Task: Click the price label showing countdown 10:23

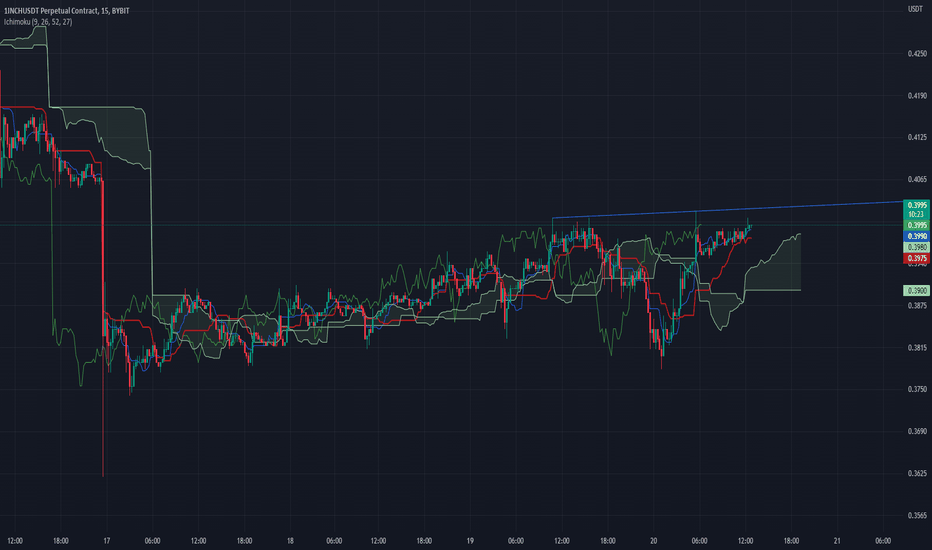Action: [x=916, y=210]
